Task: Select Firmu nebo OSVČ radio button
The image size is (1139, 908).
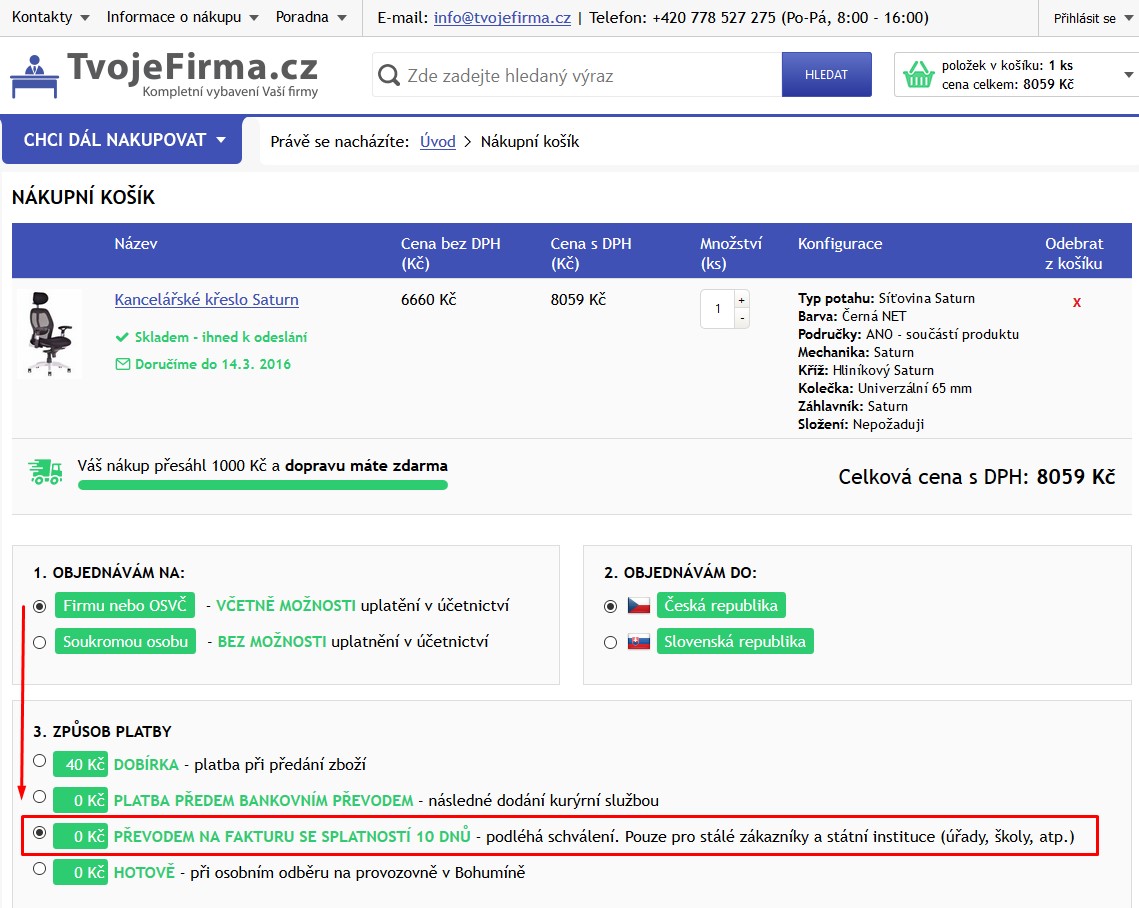Action: coord(40,606)
